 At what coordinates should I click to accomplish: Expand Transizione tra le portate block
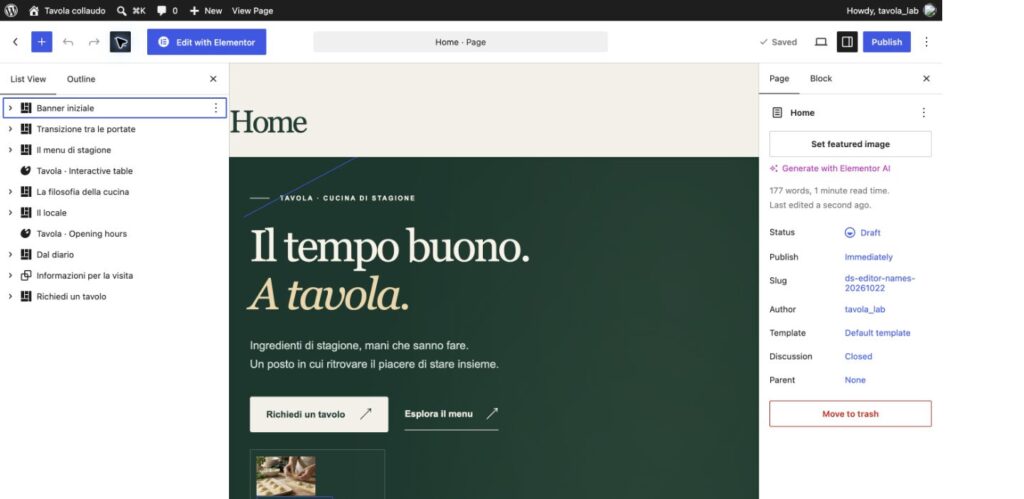pyautogui.click(x=10, y=129)
